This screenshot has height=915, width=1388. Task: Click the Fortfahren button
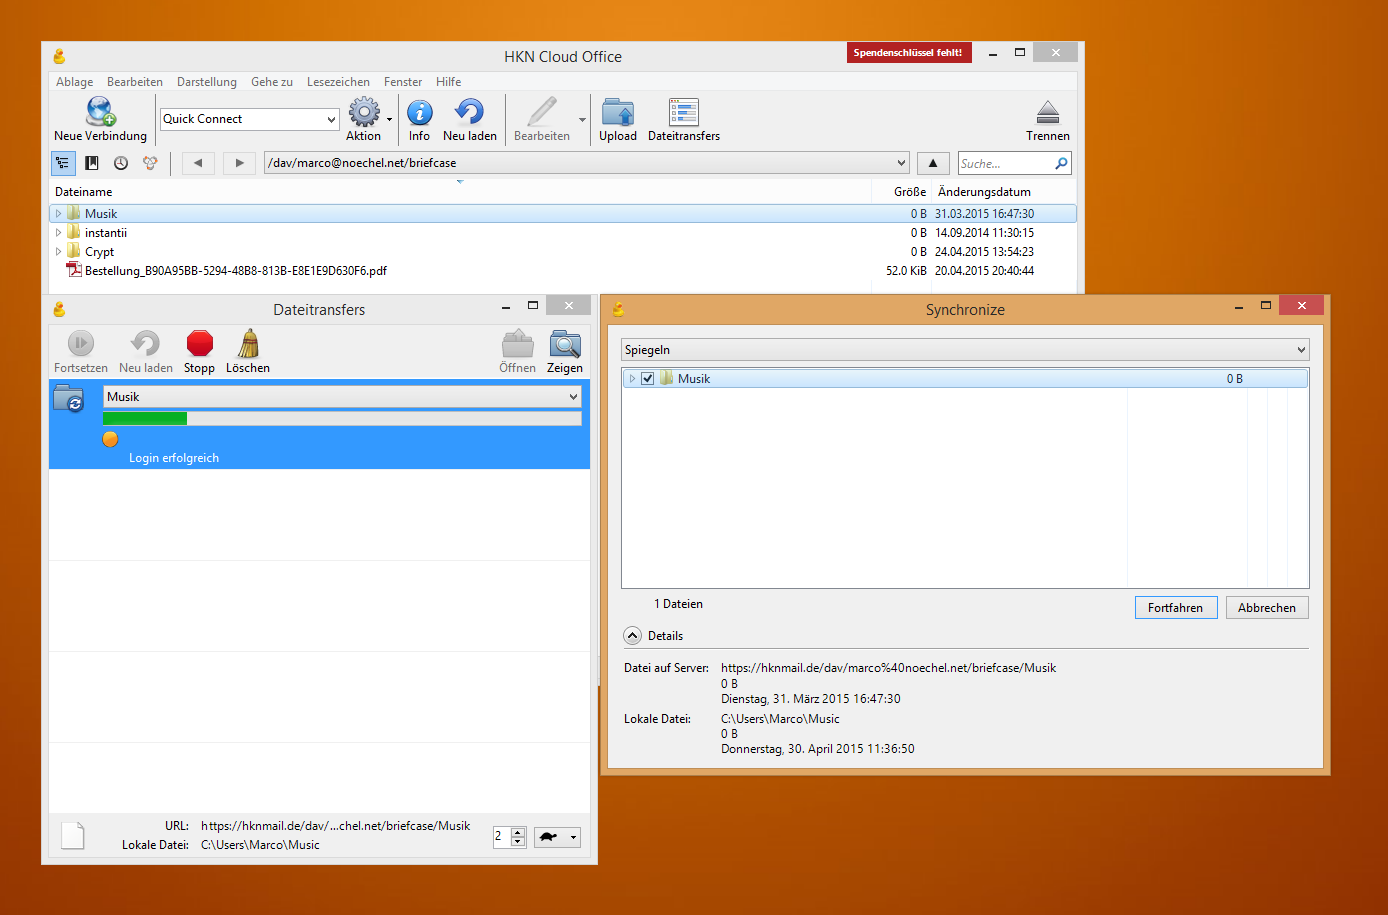point(1175,608)
